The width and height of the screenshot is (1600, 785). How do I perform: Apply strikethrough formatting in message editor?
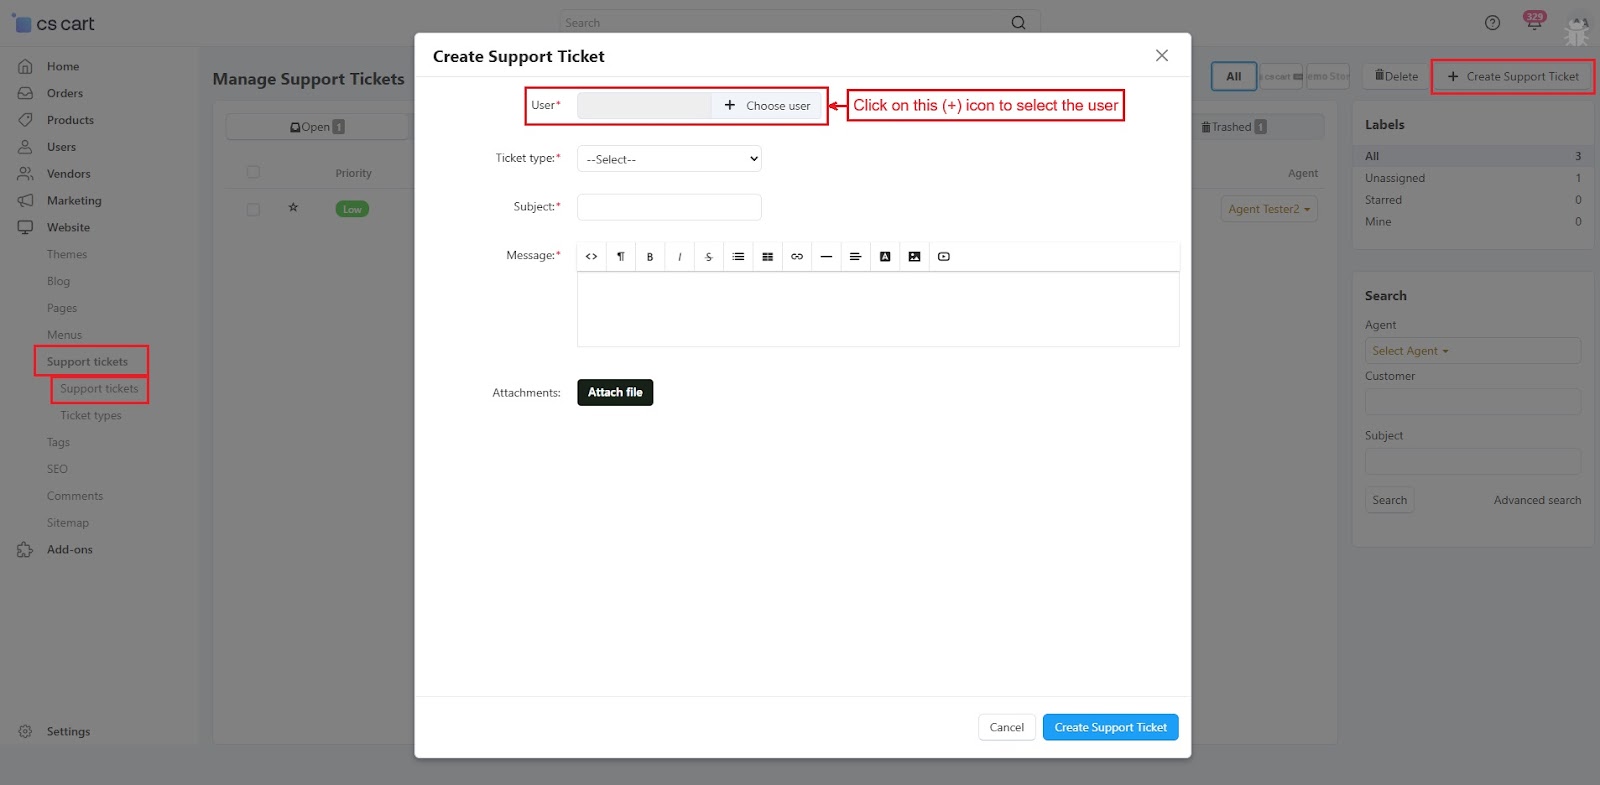(x=709, y=257)
